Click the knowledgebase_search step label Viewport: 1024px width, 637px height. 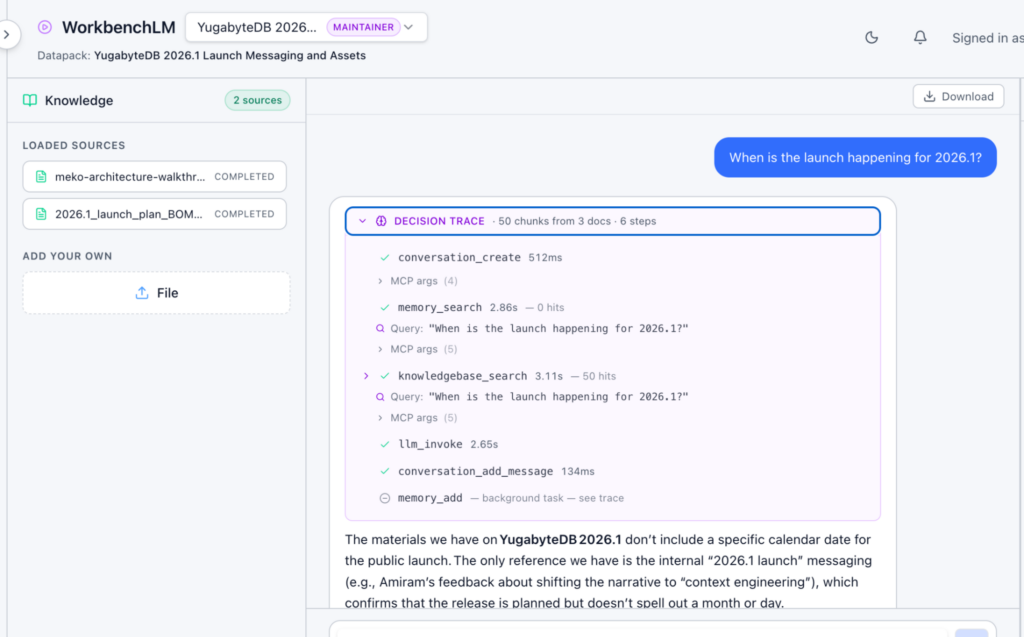[x=462, y=376]
